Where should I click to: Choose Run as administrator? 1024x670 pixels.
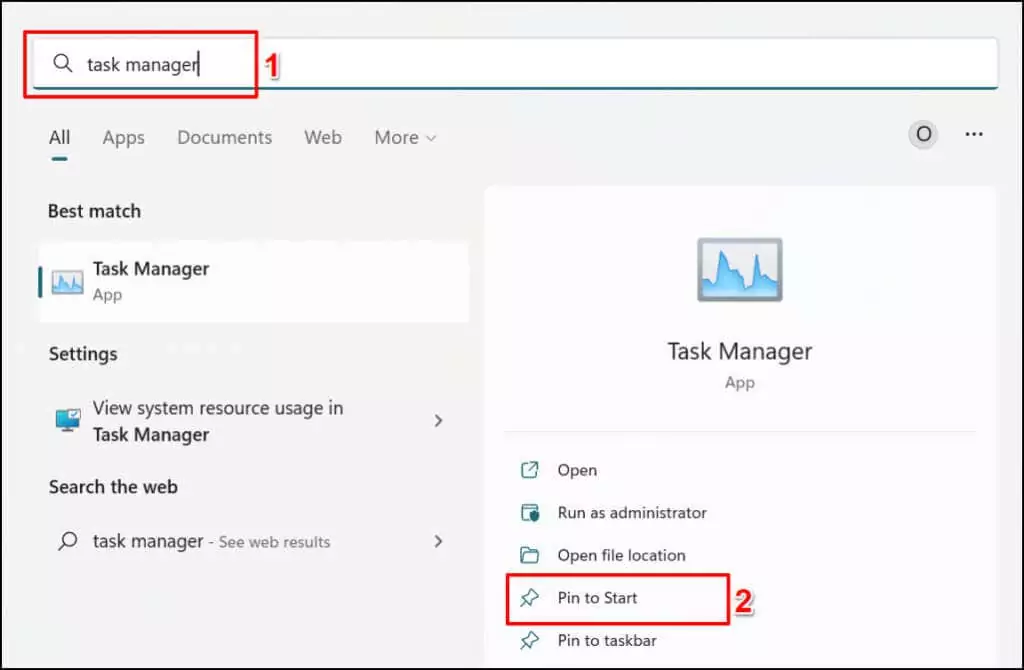[632, 513]
